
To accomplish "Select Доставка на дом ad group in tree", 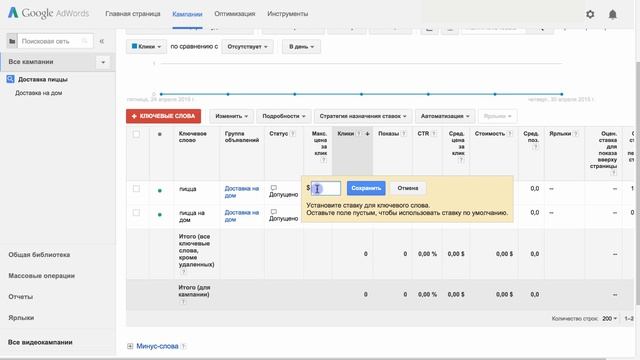I will [x=38, y=93].
